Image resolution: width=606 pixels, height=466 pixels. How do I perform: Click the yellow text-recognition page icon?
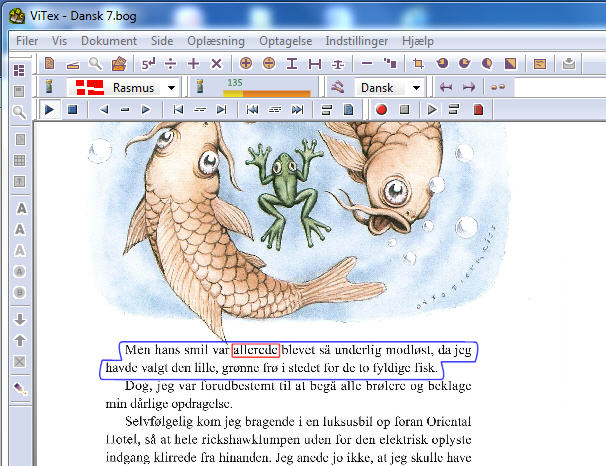(x=540, y=64)
